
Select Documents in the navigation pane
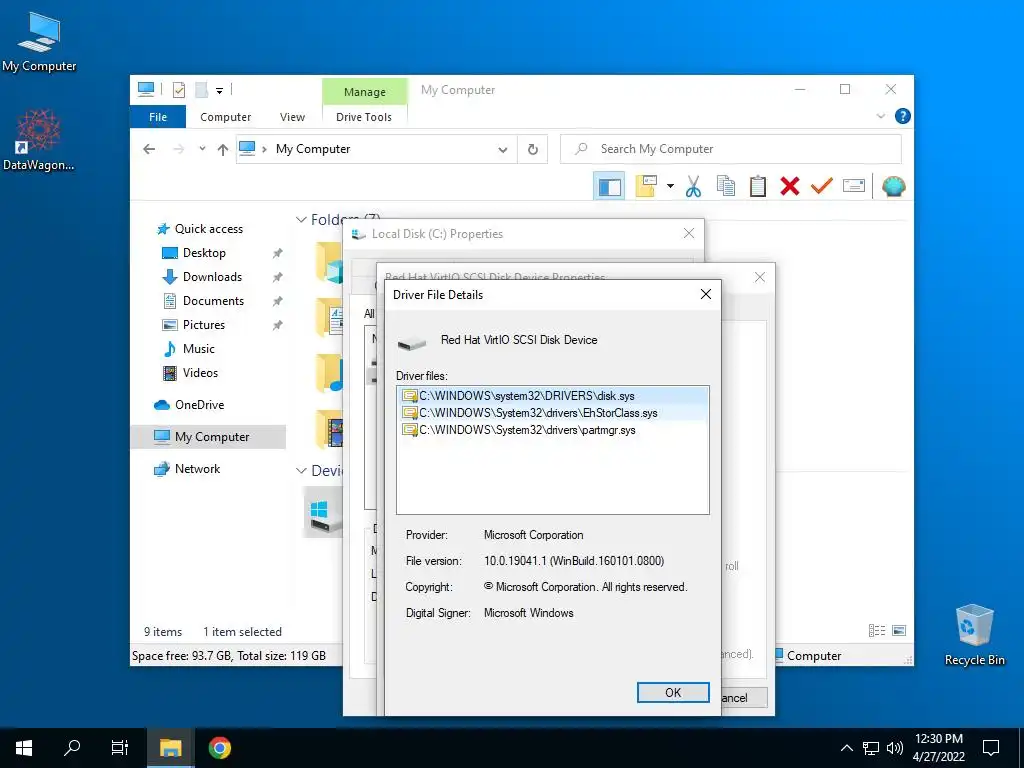213,301
